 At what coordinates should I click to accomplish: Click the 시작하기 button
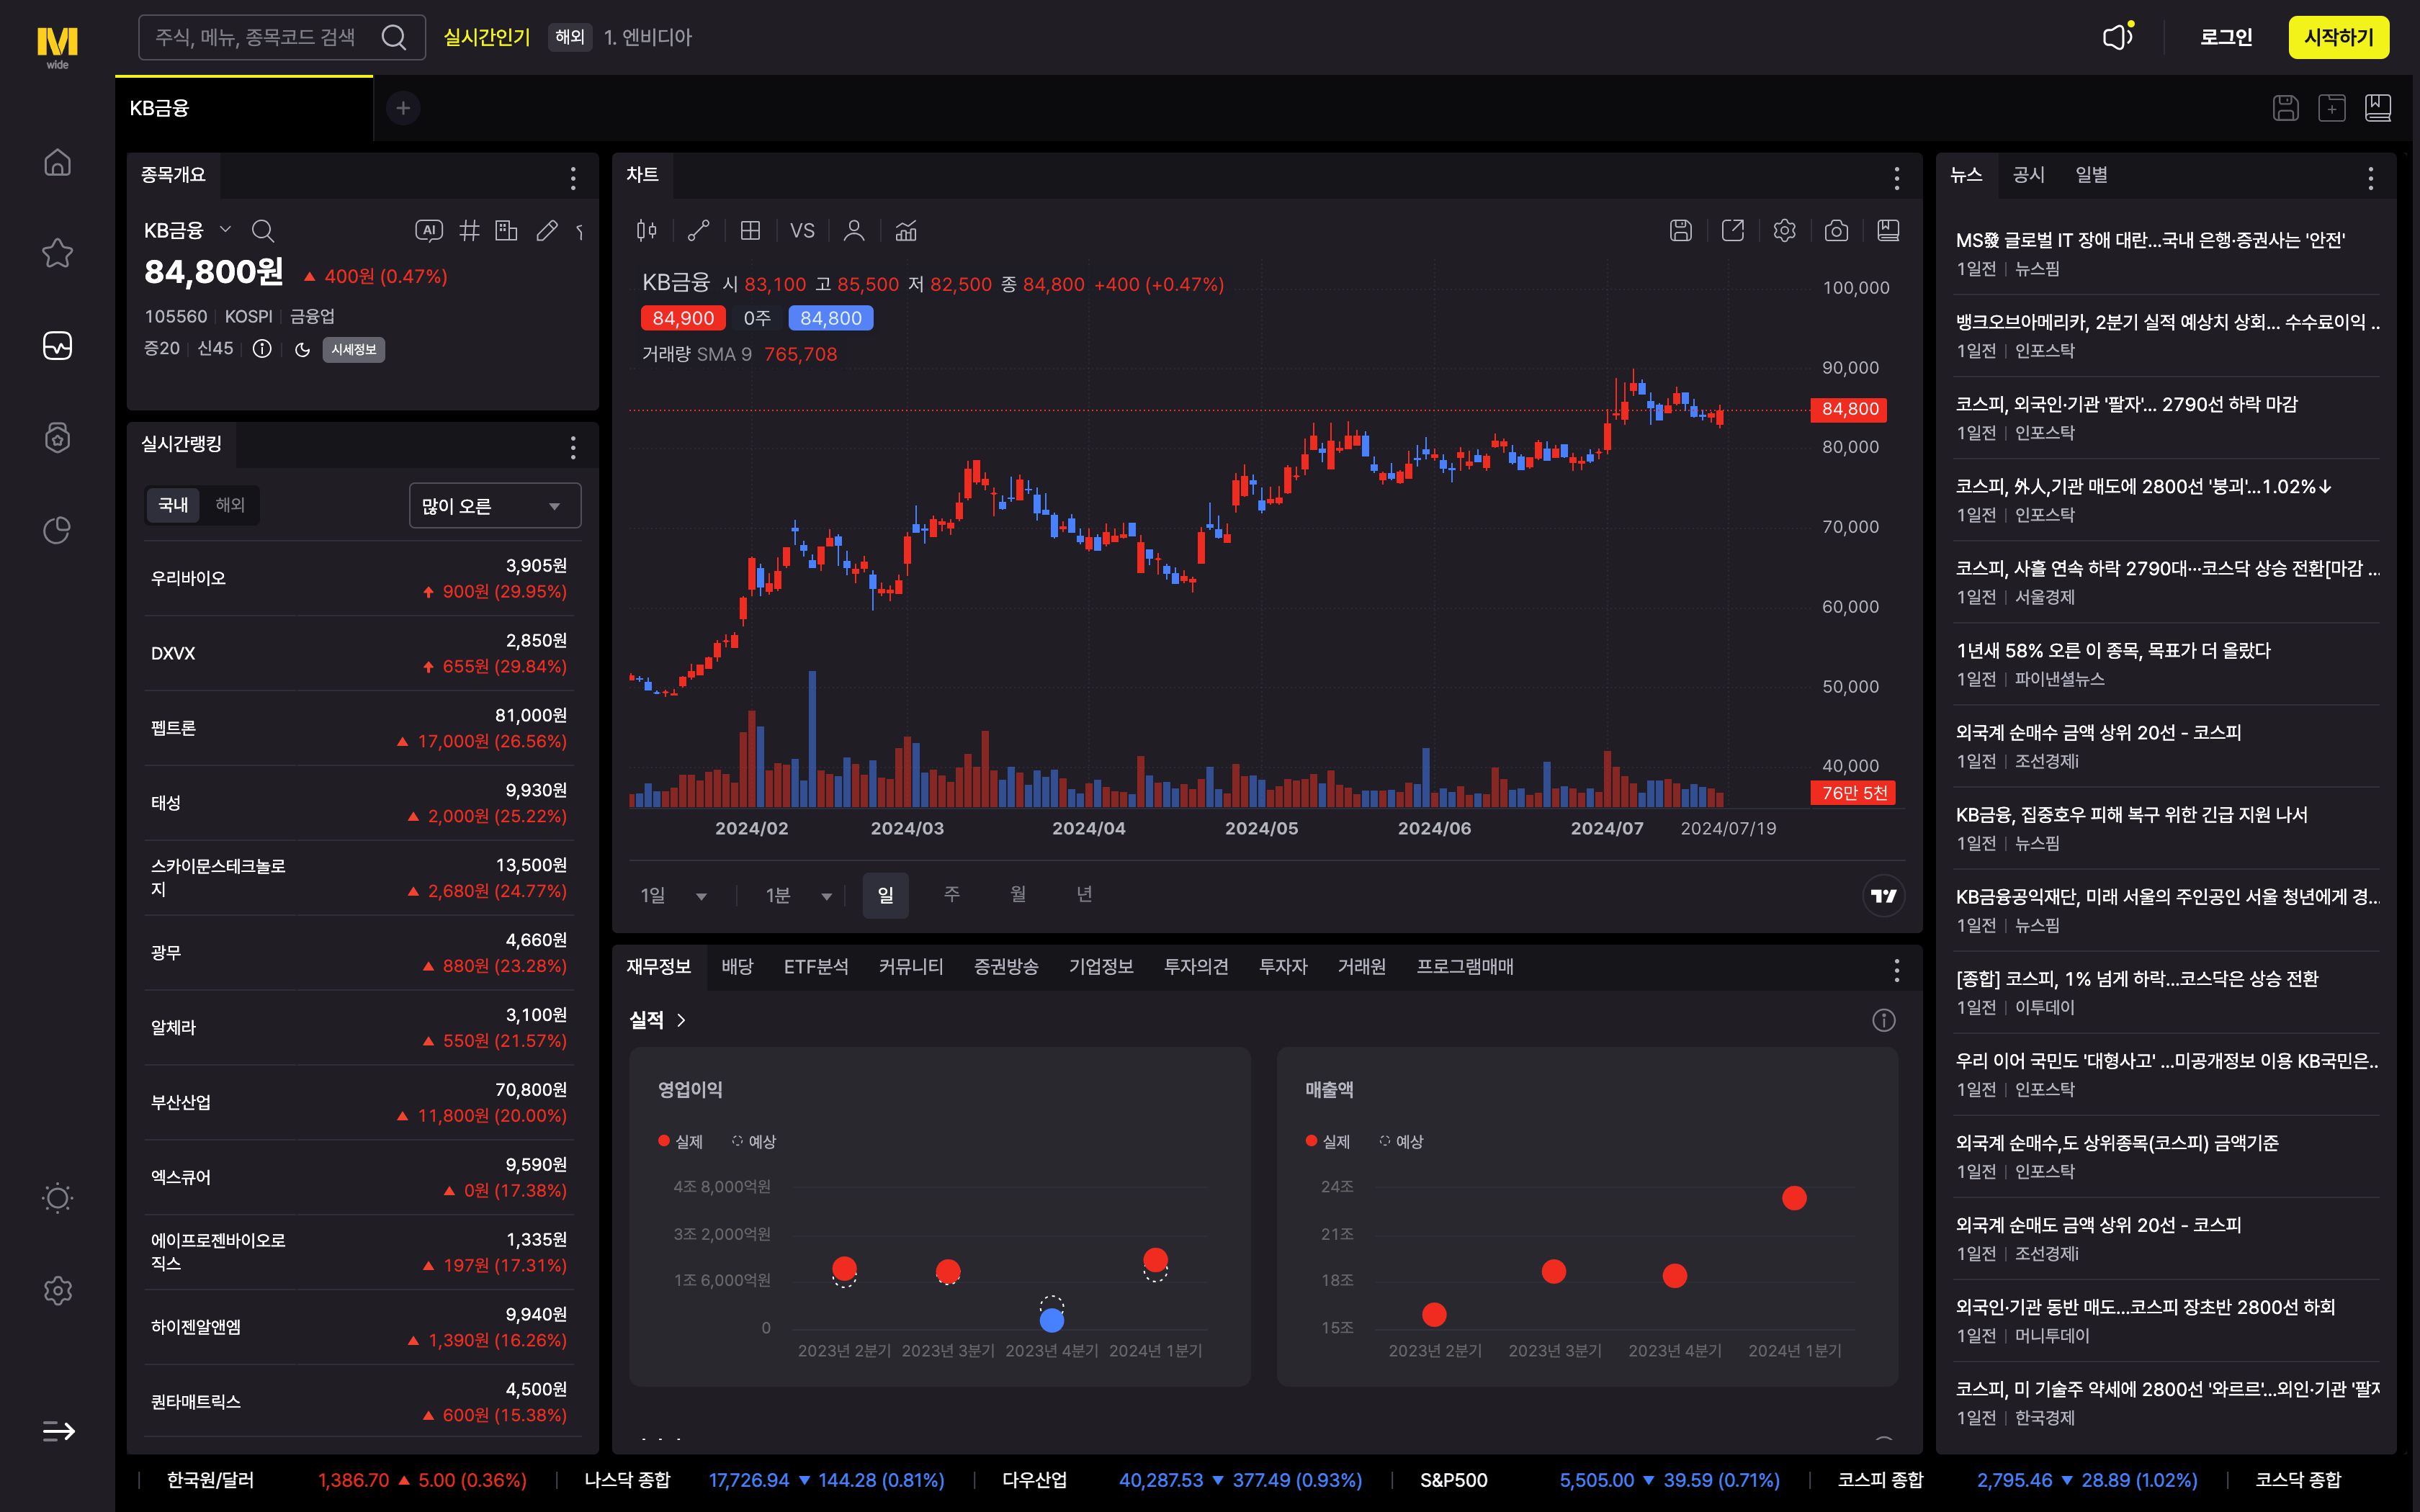2339,37
